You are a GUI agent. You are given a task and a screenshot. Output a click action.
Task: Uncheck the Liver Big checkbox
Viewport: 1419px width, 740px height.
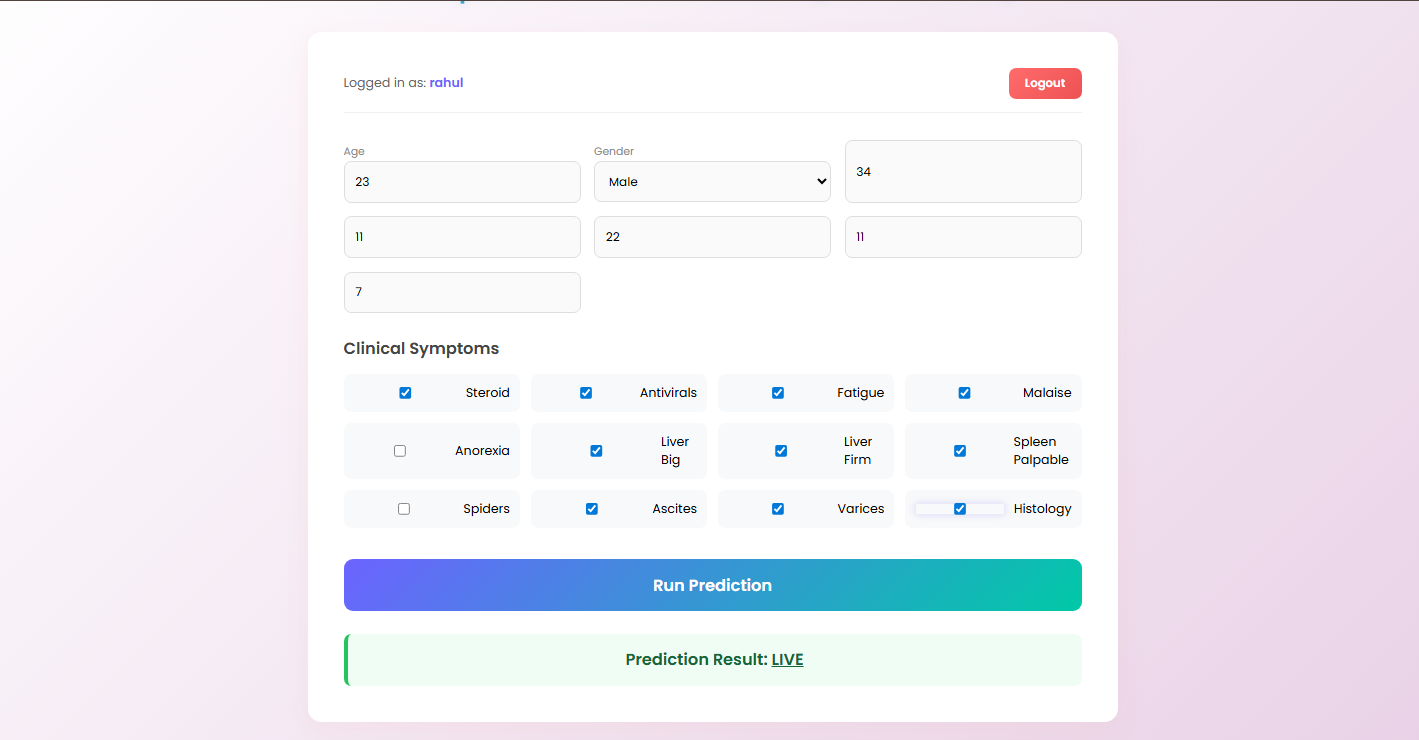pyautogui.click(x=596, y=451)
